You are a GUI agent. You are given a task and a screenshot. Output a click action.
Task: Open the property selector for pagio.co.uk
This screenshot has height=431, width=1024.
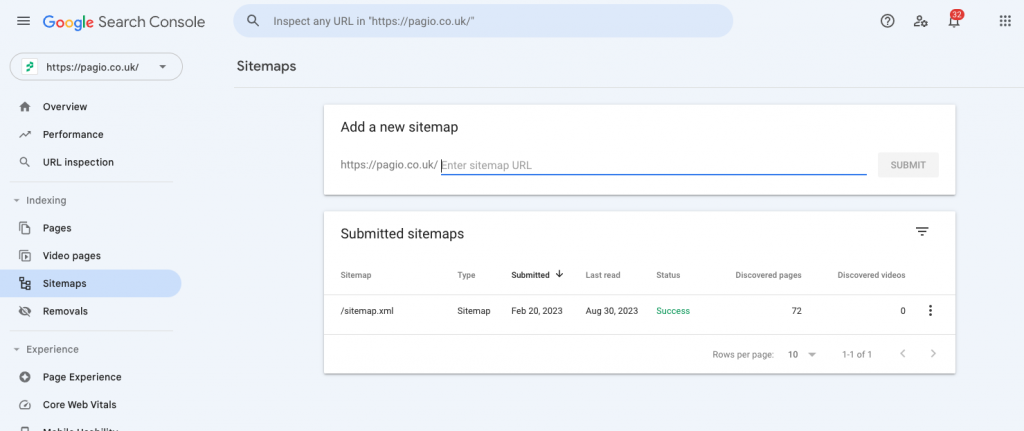click(x=96, y=67)
